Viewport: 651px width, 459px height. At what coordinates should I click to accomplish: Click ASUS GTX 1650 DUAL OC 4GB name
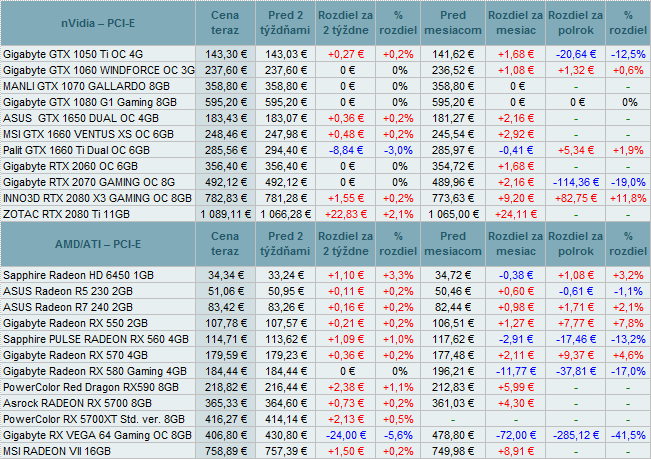pyautogui.click(x=81, y=118)
